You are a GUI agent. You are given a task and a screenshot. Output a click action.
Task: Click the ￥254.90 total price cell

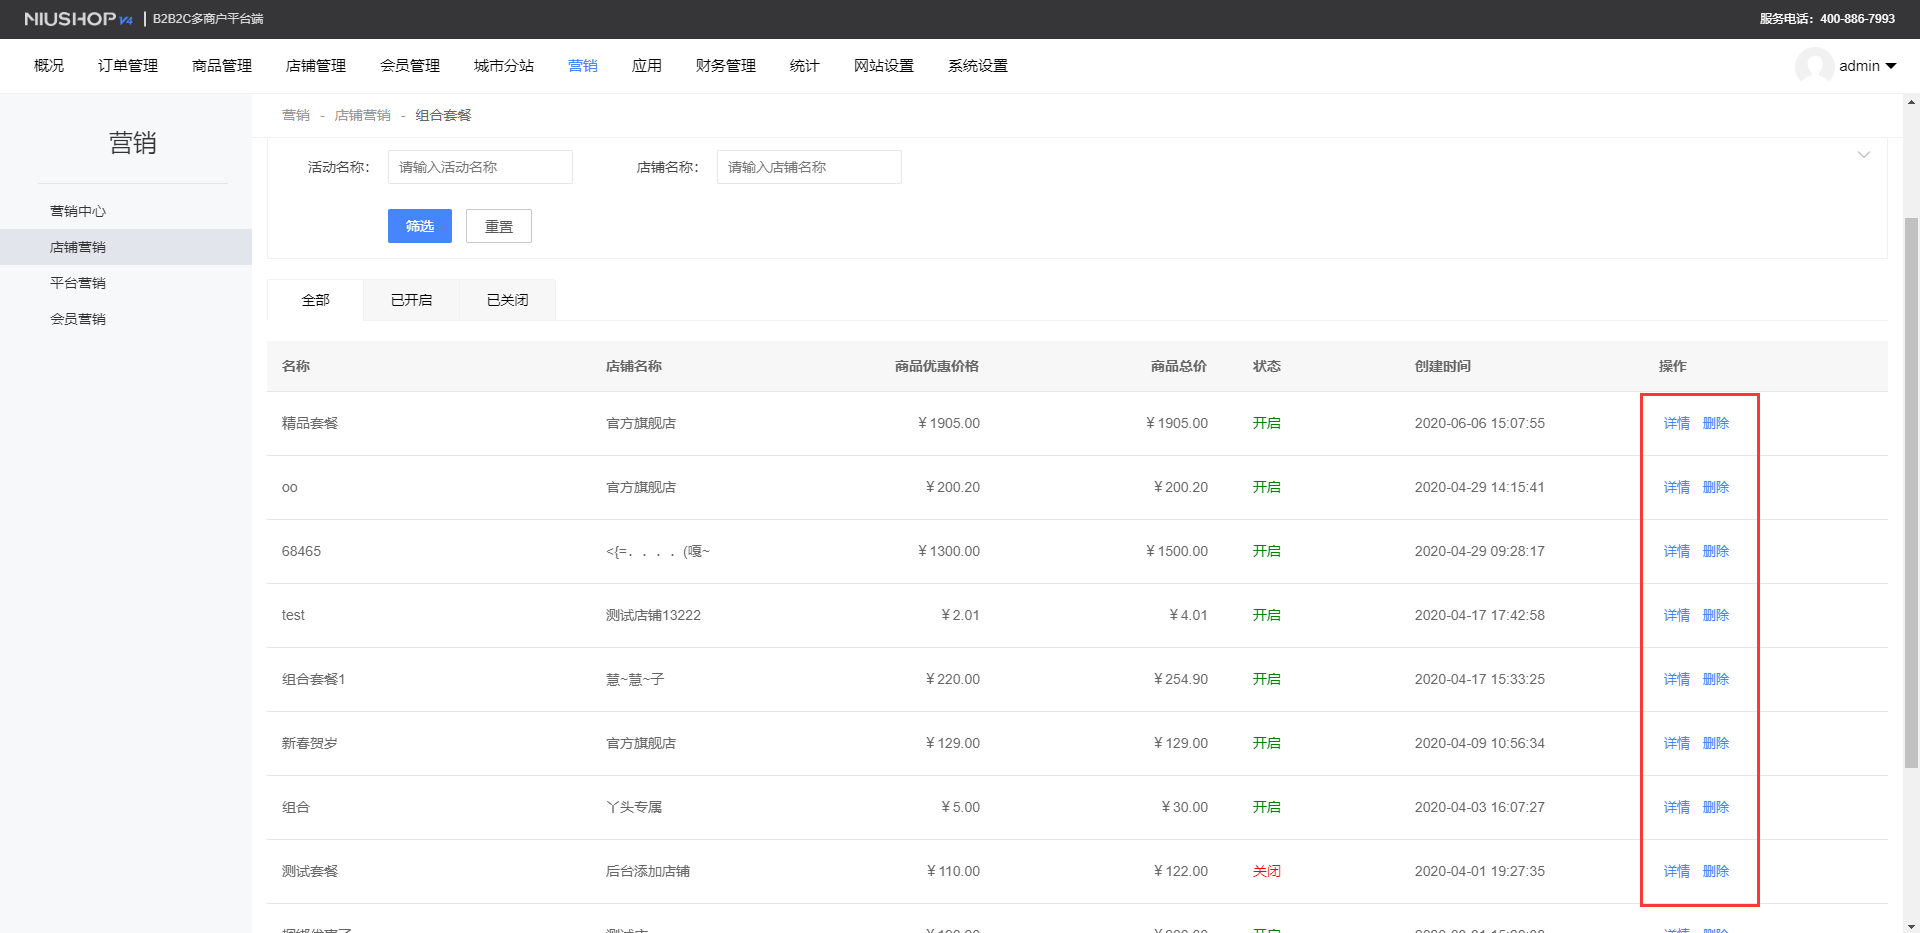point(1180,680)
